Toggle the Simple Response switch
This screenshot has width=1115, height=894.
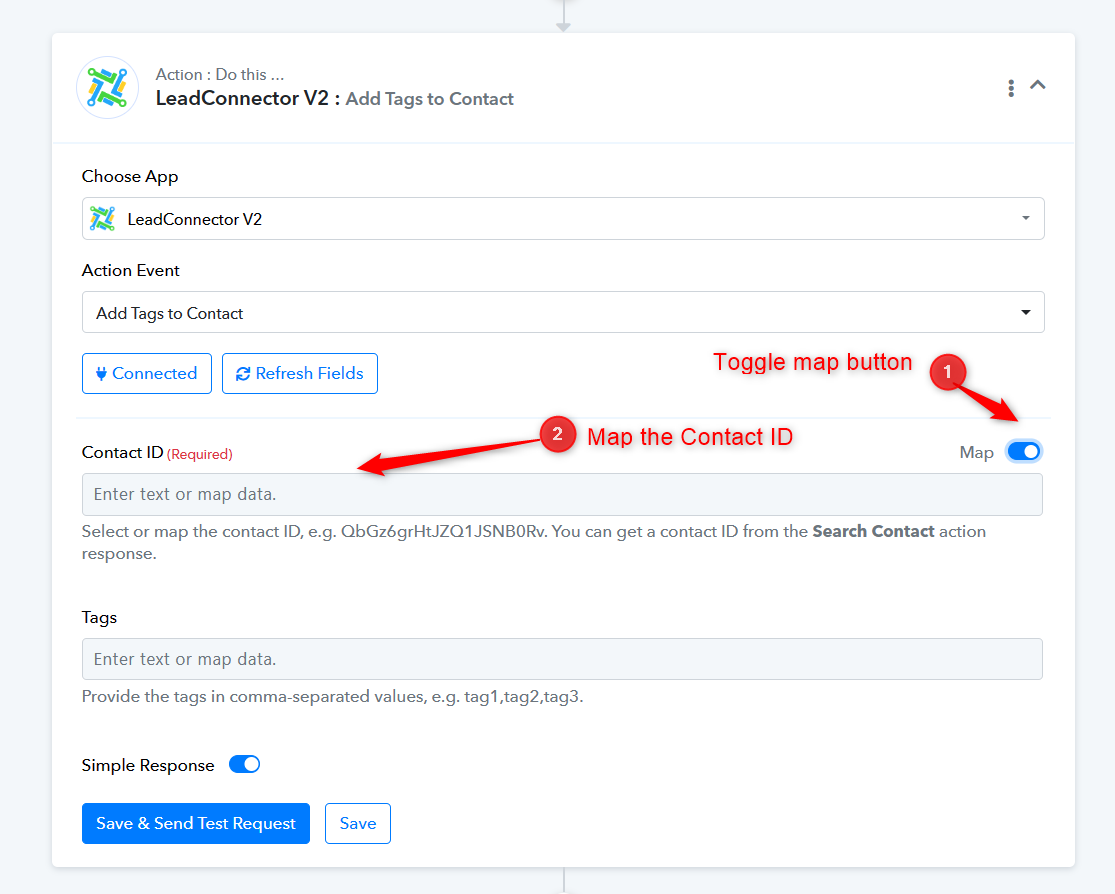click(x=244, y=765)
